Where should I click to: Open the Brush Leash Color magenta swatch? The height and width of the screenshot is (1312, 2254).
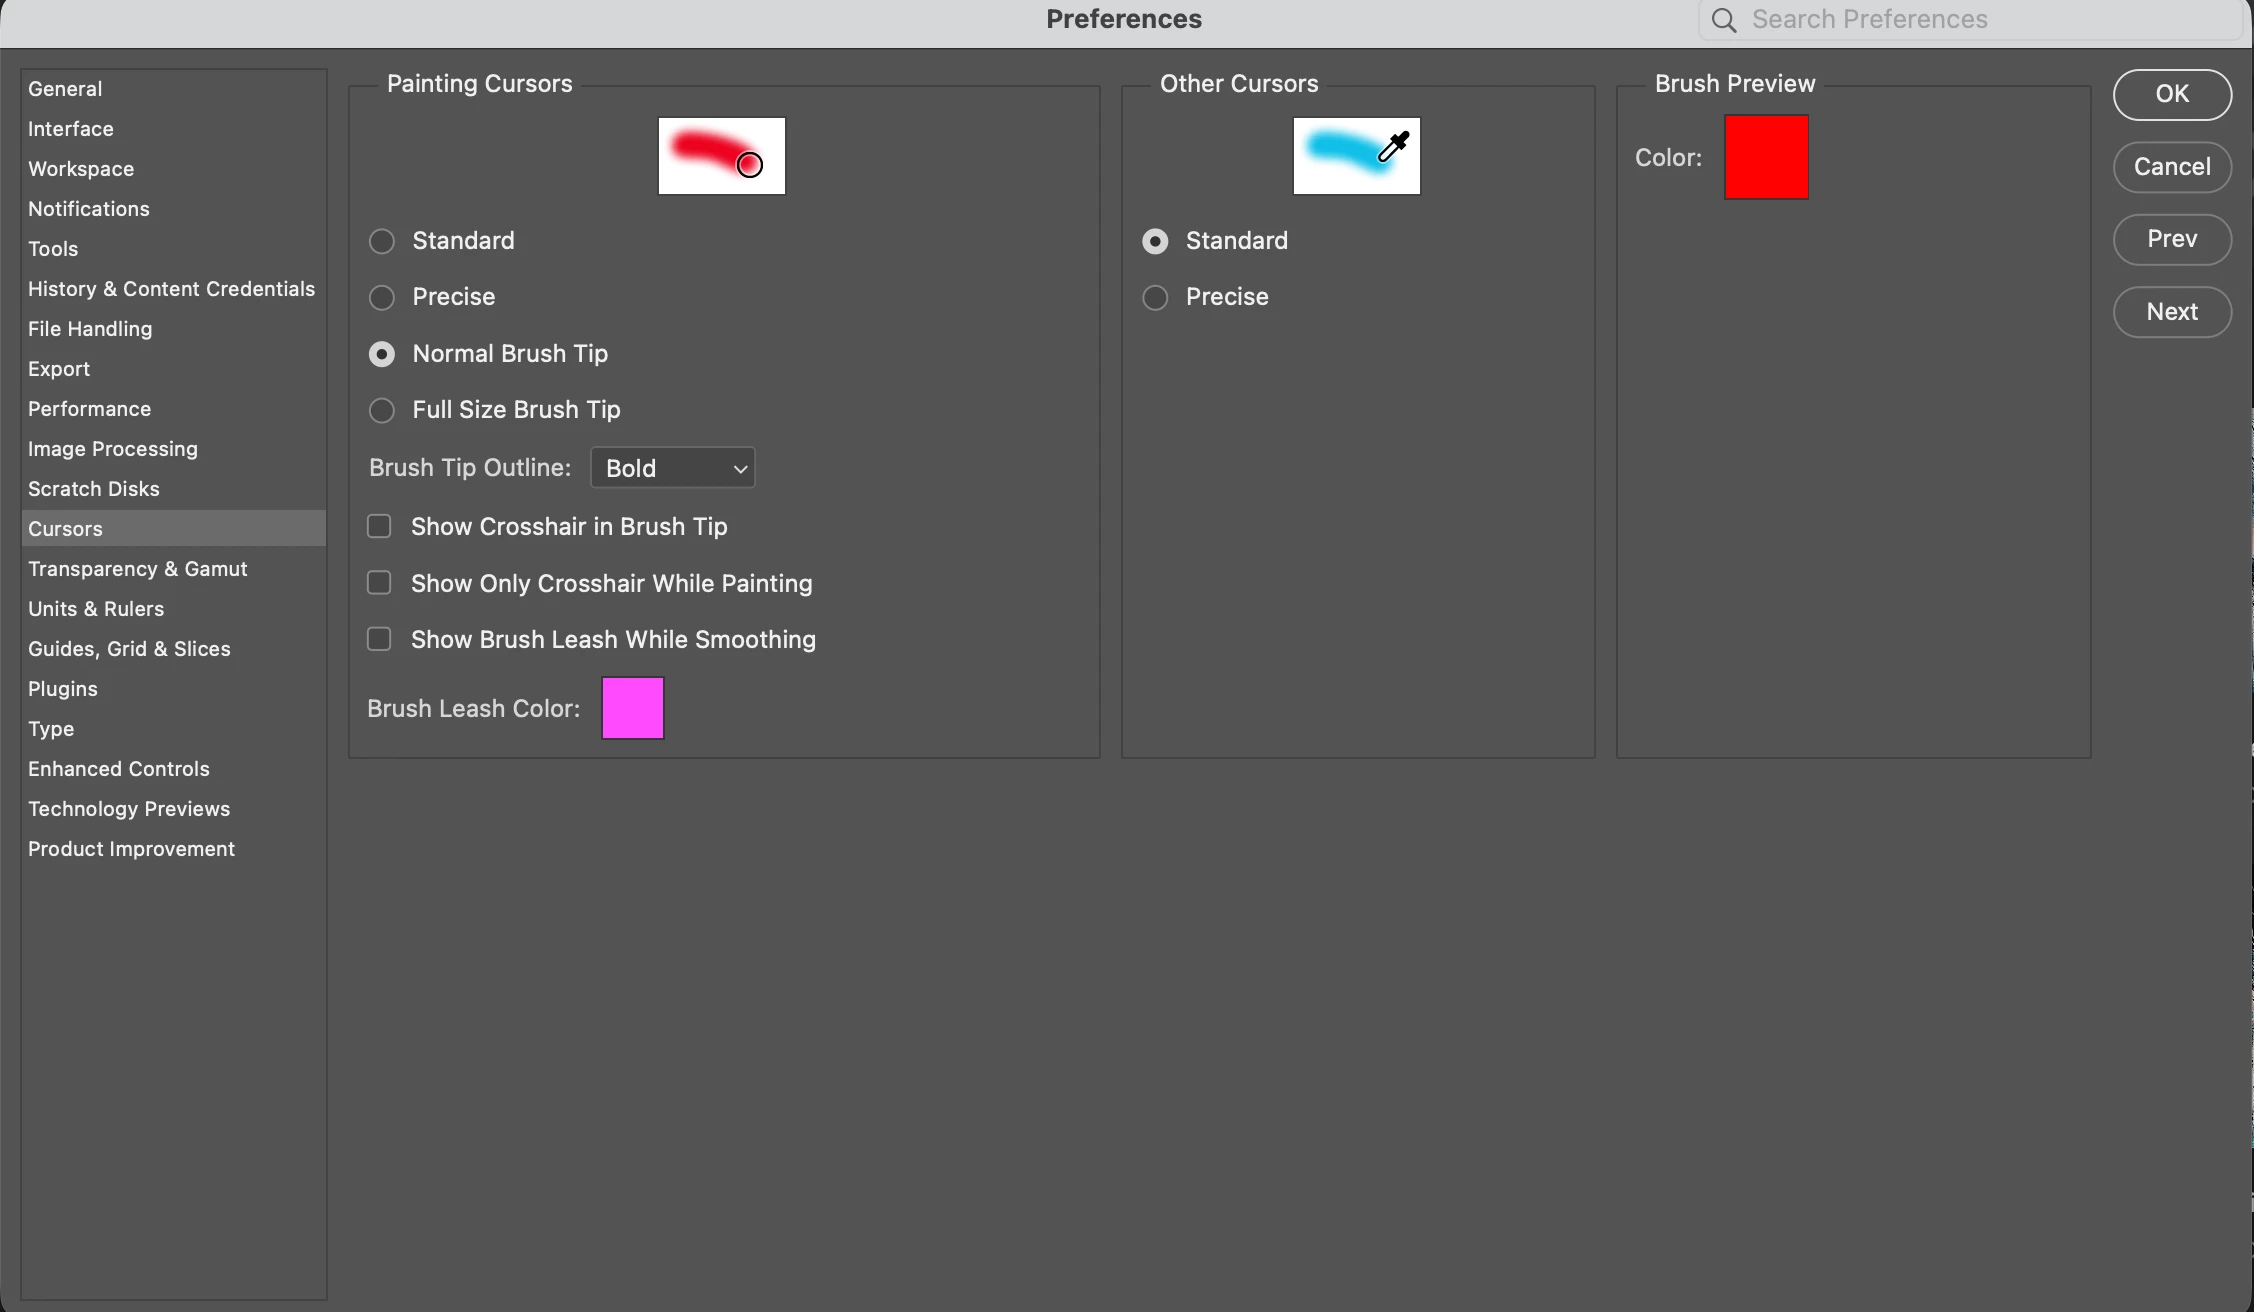click(x=633, y=708)
